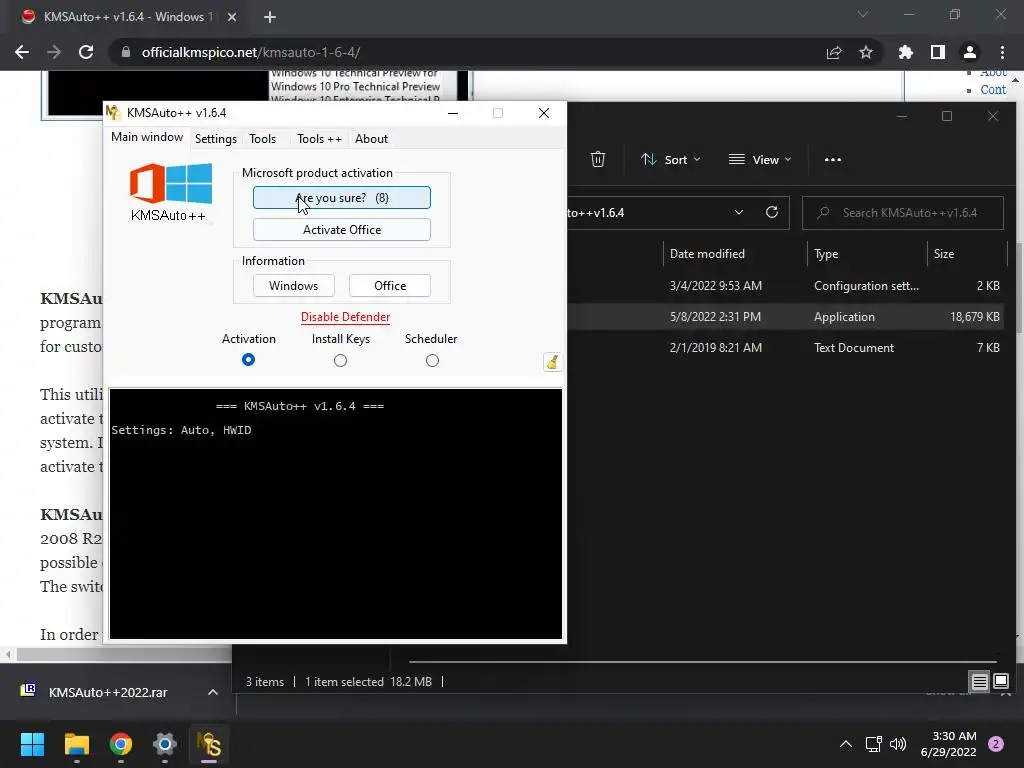Open Chrome three-dot menu
Screen dimensions: 1024x768
pos(1002,52)
